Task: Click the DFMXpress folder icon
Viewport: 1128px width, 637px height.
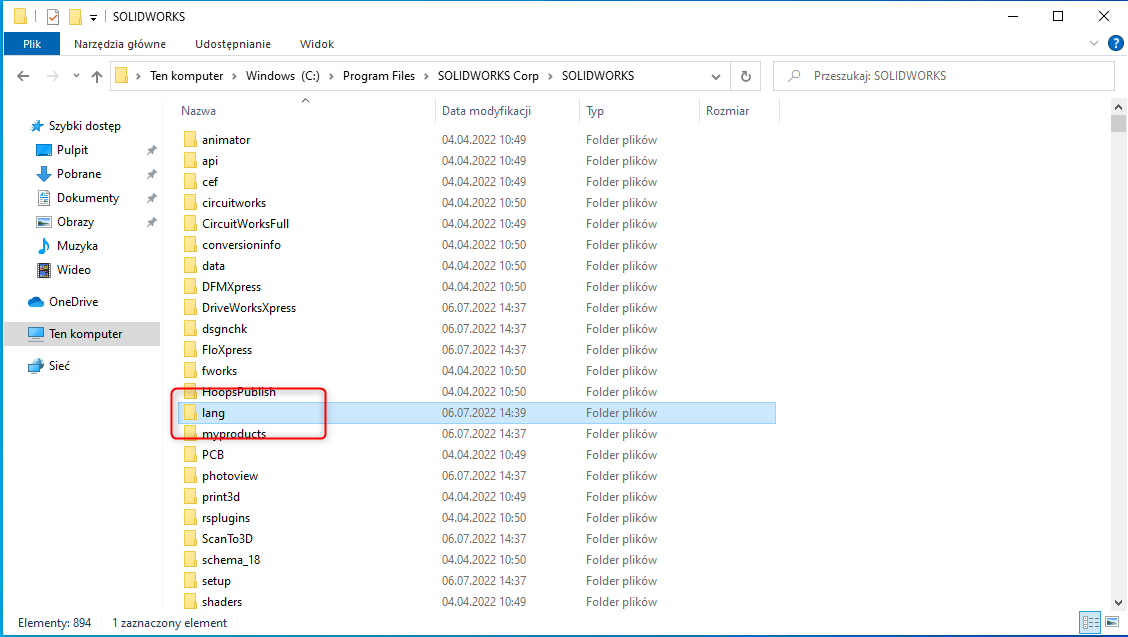Action: (190, 286)
